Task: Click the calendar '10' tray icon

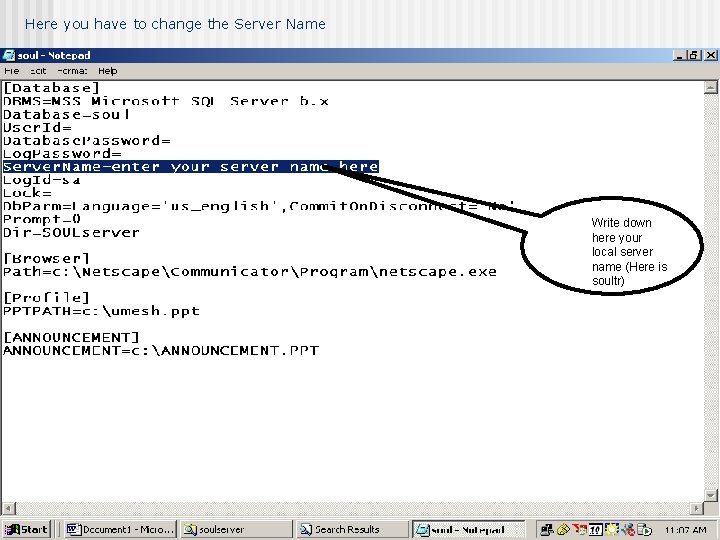Action: tap(596, 529)
